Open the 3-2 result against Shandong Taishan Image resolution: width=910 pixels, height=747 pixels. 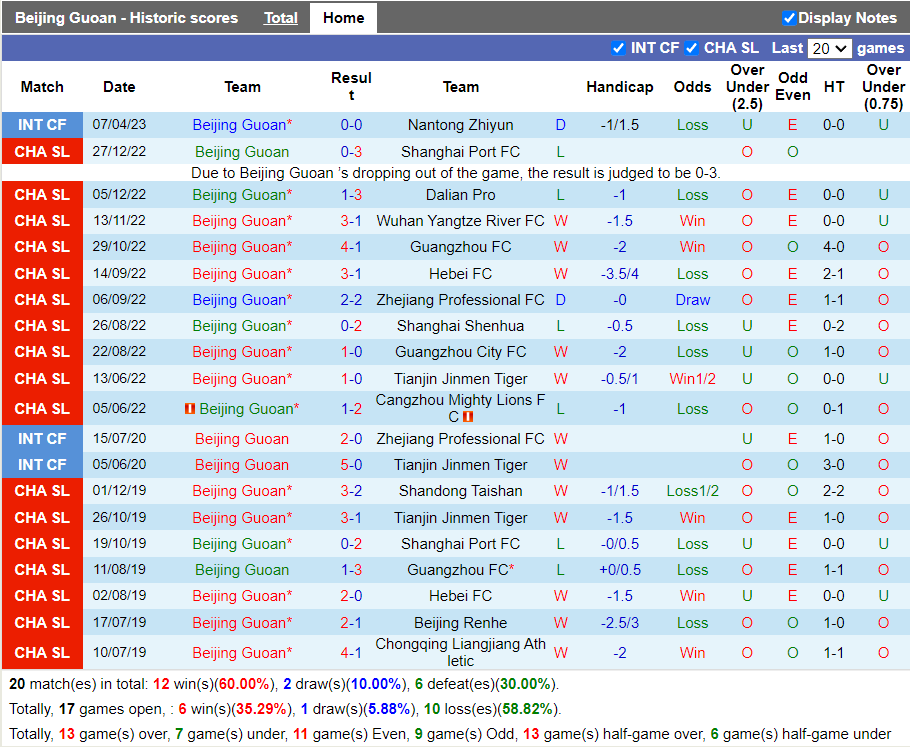point(351,491)
